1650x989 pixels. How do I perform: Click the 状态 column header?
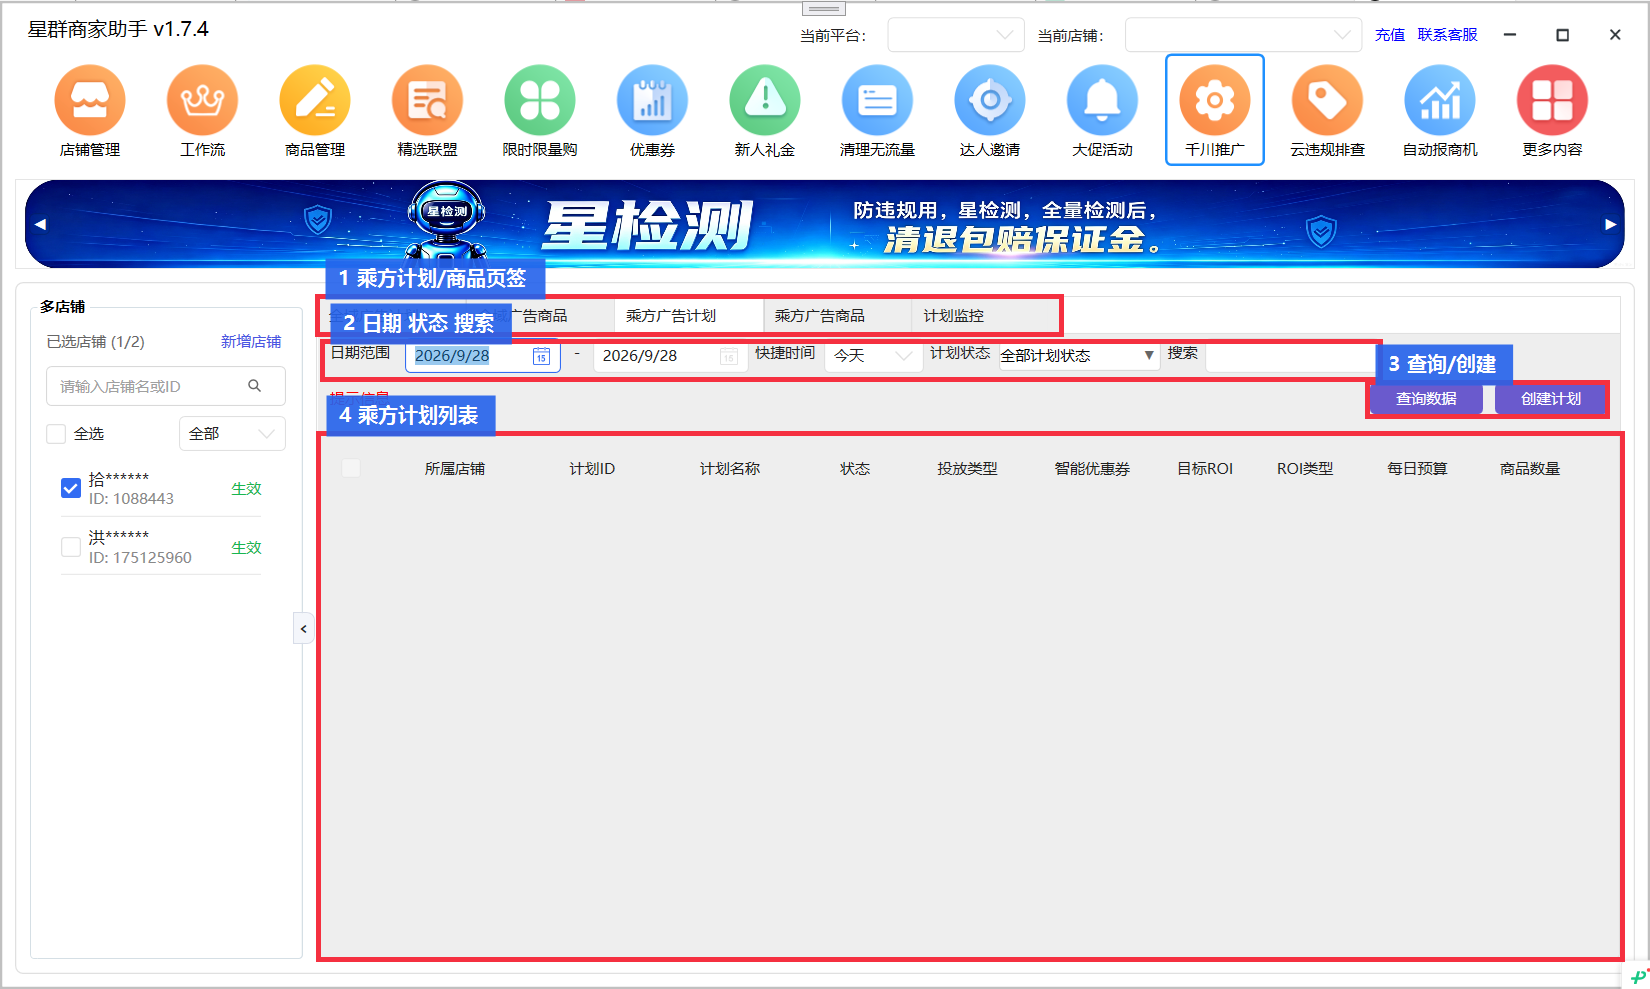[x=855, y=469]
